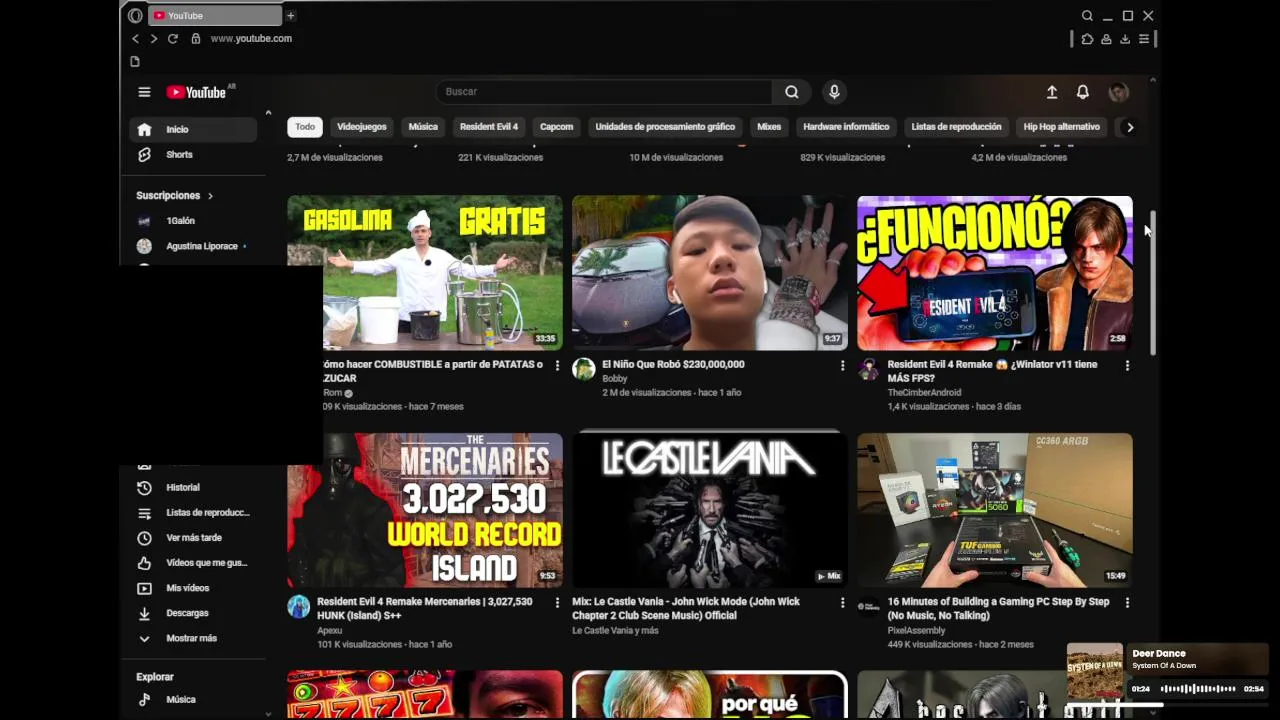The width and height of the screenshot is (1280, 720).
Task: Open El Niño Que Robó video thumbnail
Action: click(709, 273)
